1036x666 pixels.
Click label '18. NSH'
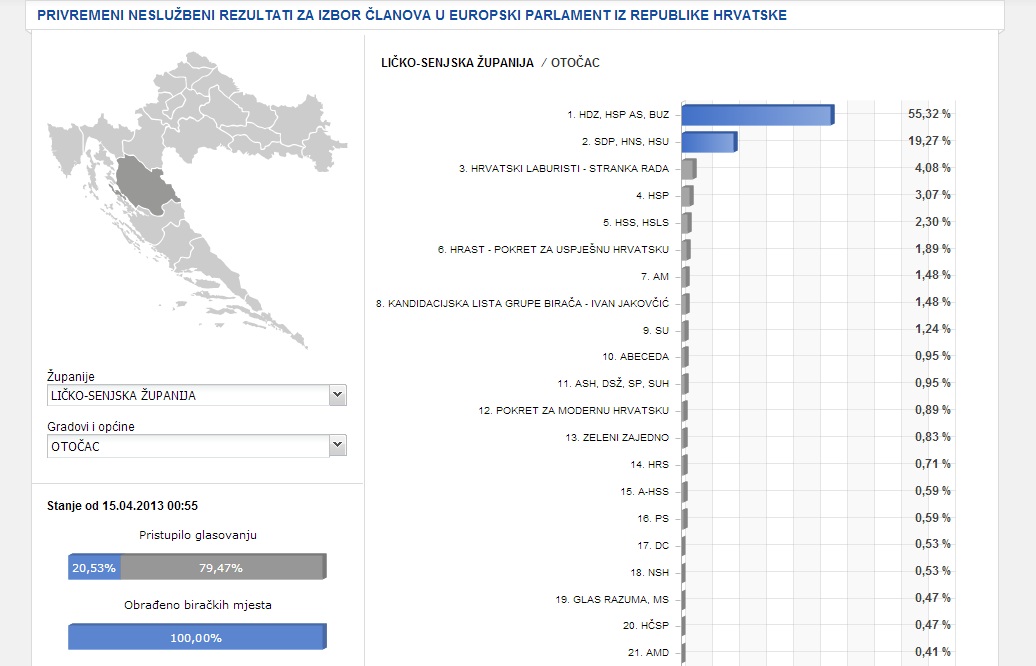[649, 573]
